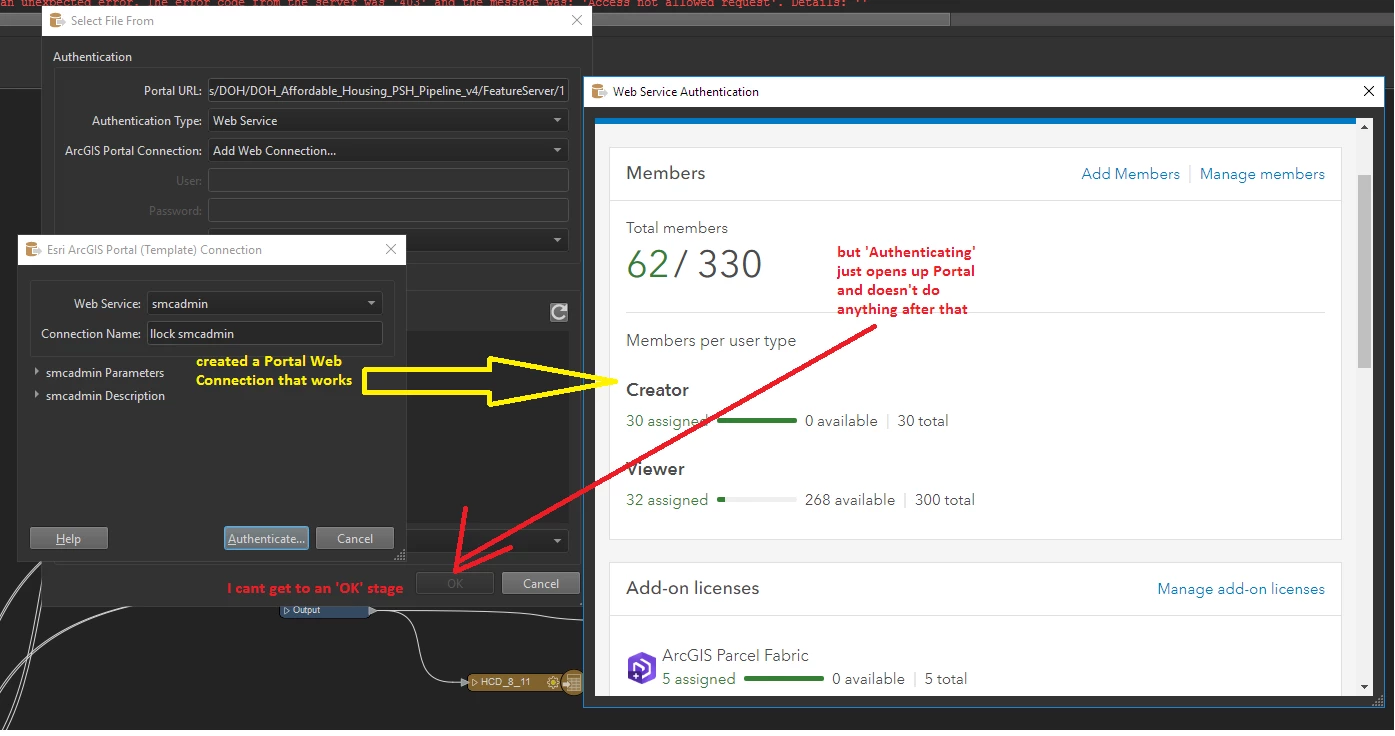This screenshot has height=736, width=1395.
Task: Click the Add-on licenses heading
Action: (693, 588)
